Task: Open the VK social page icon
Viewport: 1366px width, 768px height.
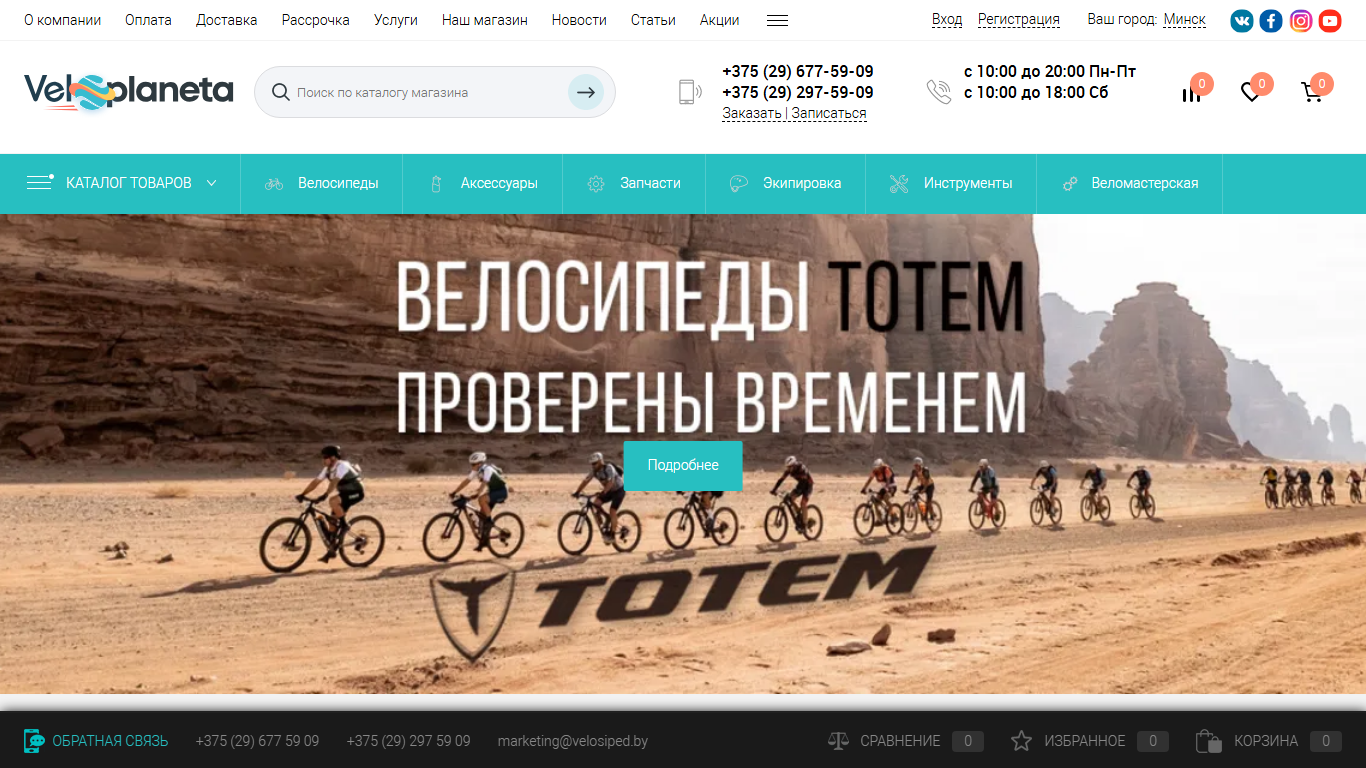Action: [x=1241, y=20]
